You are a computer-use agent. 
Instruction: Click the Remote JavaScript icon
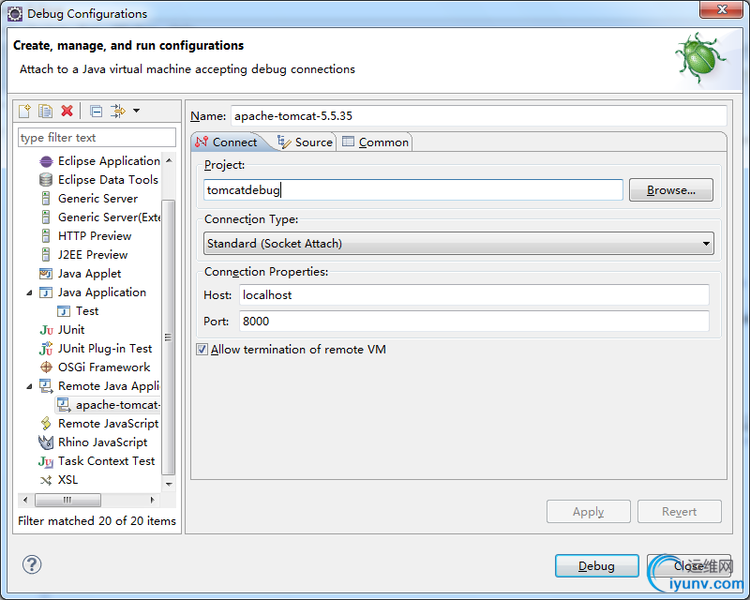click(46, 423)
